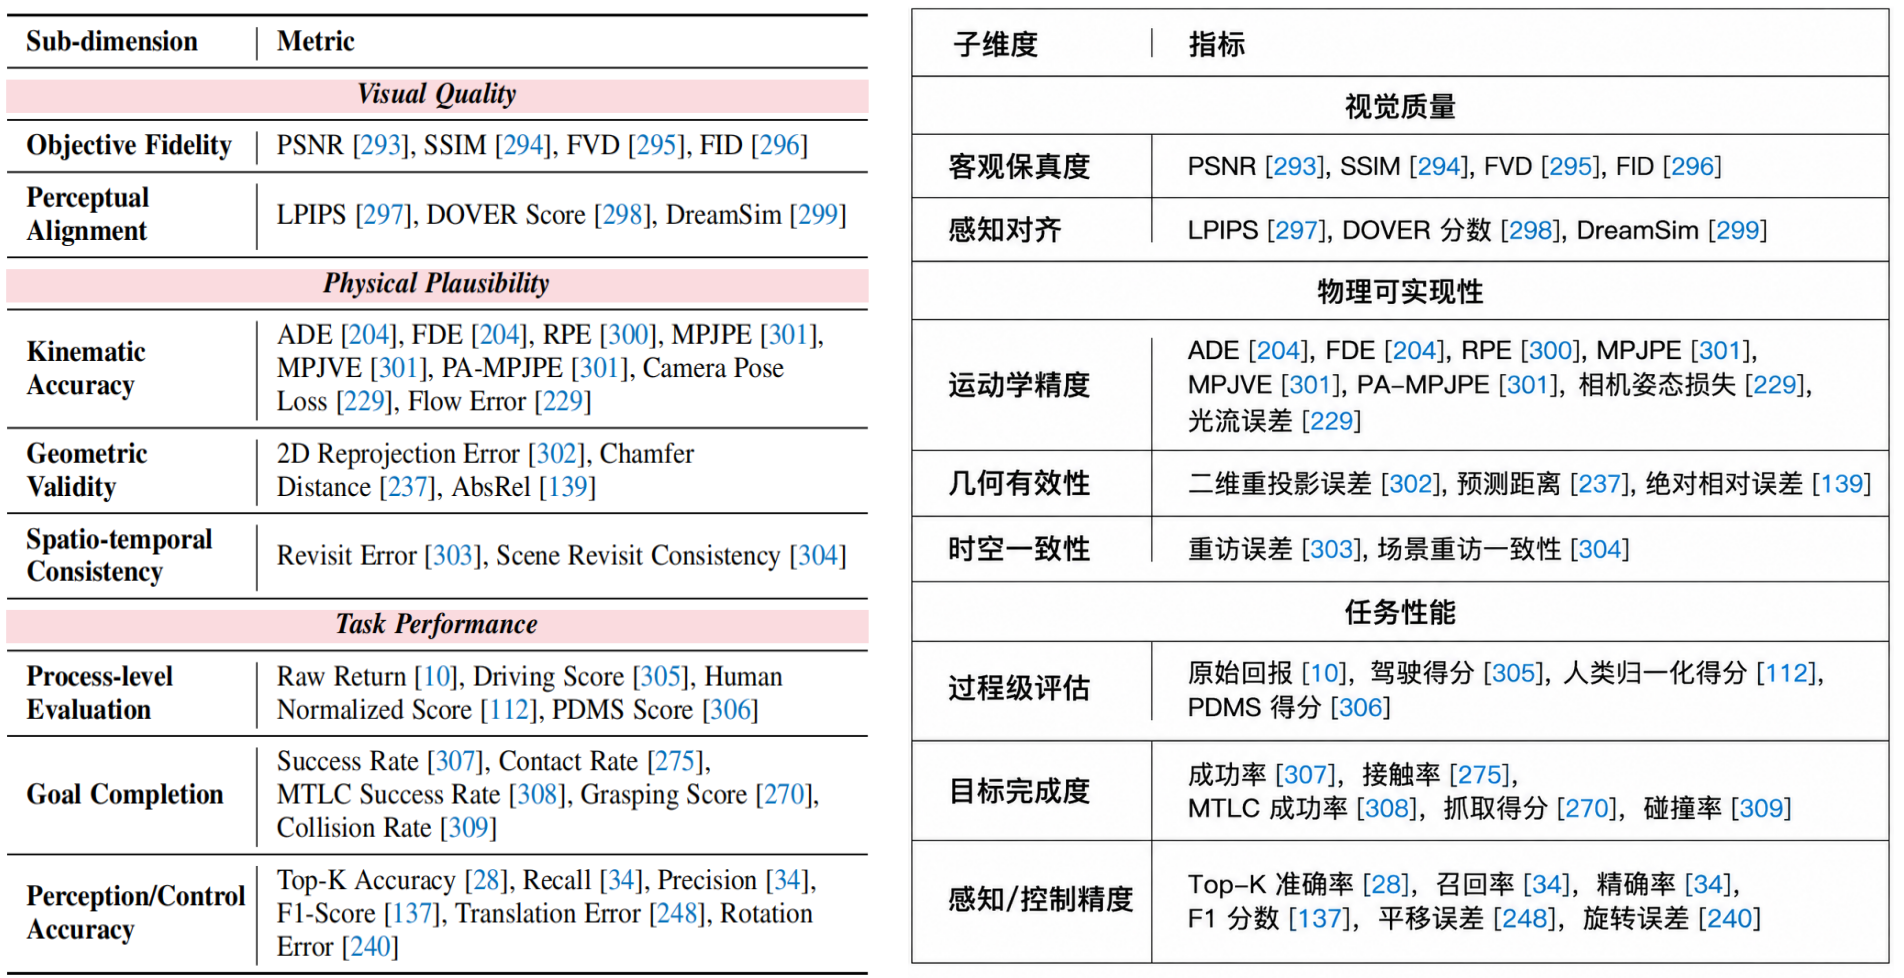Open citation [306] after PDMS 得分
The height and width of the screenshot is (978, 1904).
[1361, 709]
